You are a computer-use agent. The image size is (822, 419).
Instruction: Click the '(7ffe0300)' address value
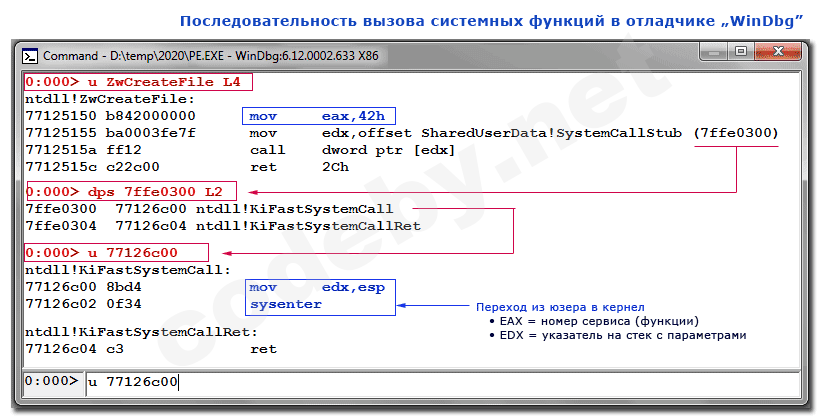click(x=736, y=133)
